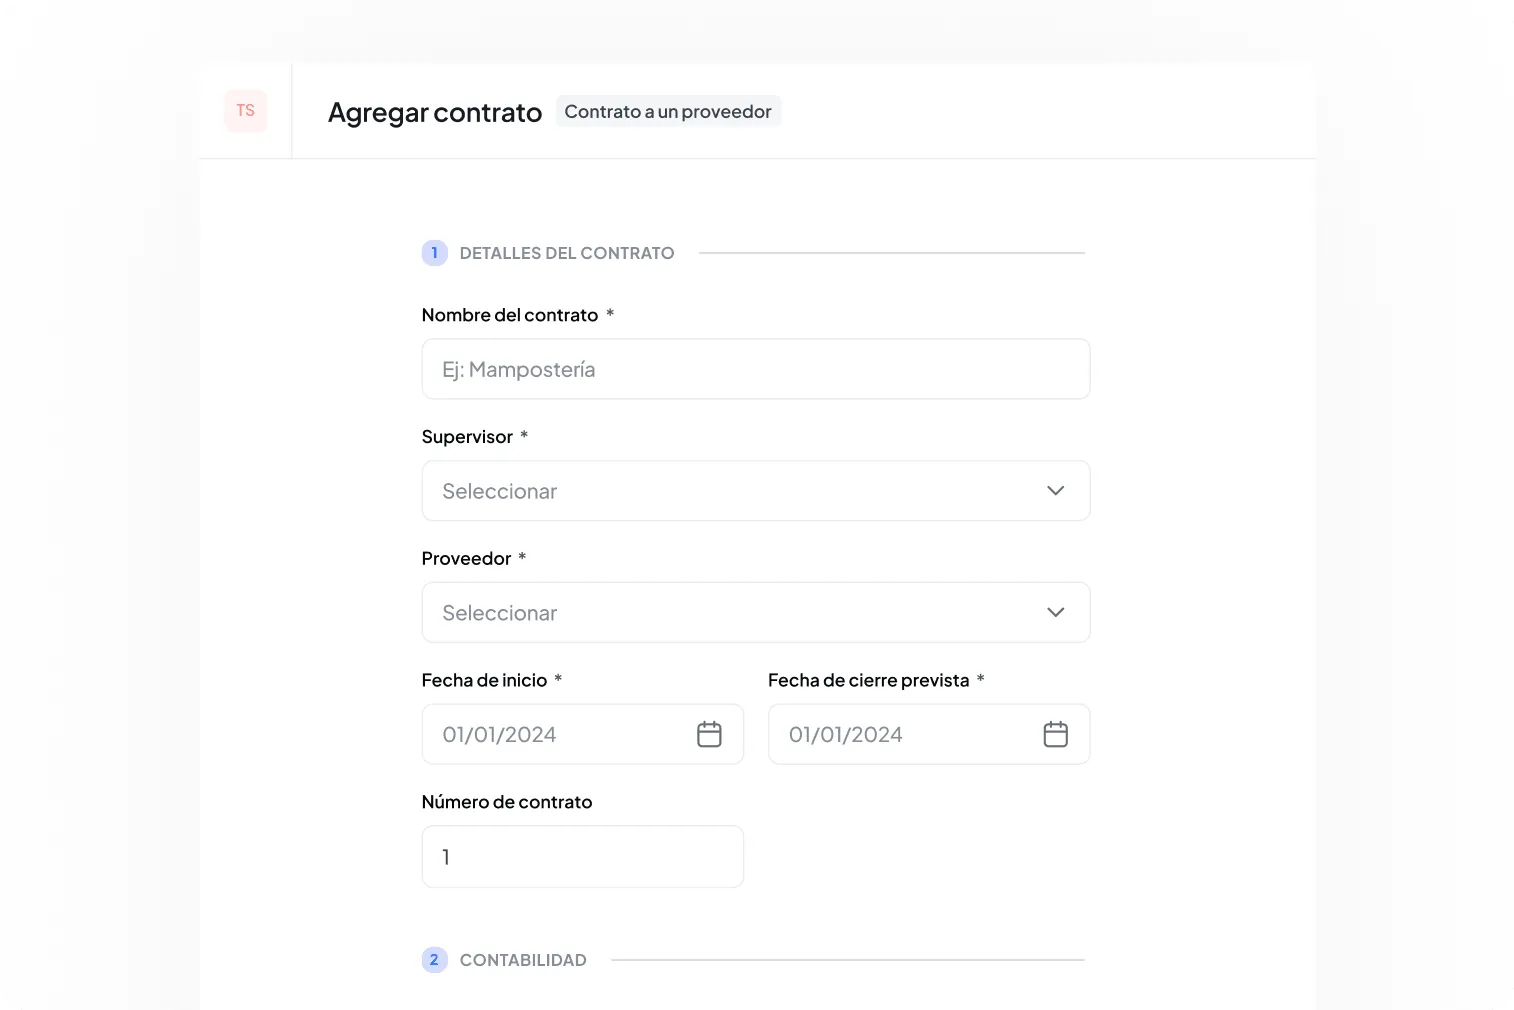Open the calendar icon for Fecha de inicio

coord(709,733)
